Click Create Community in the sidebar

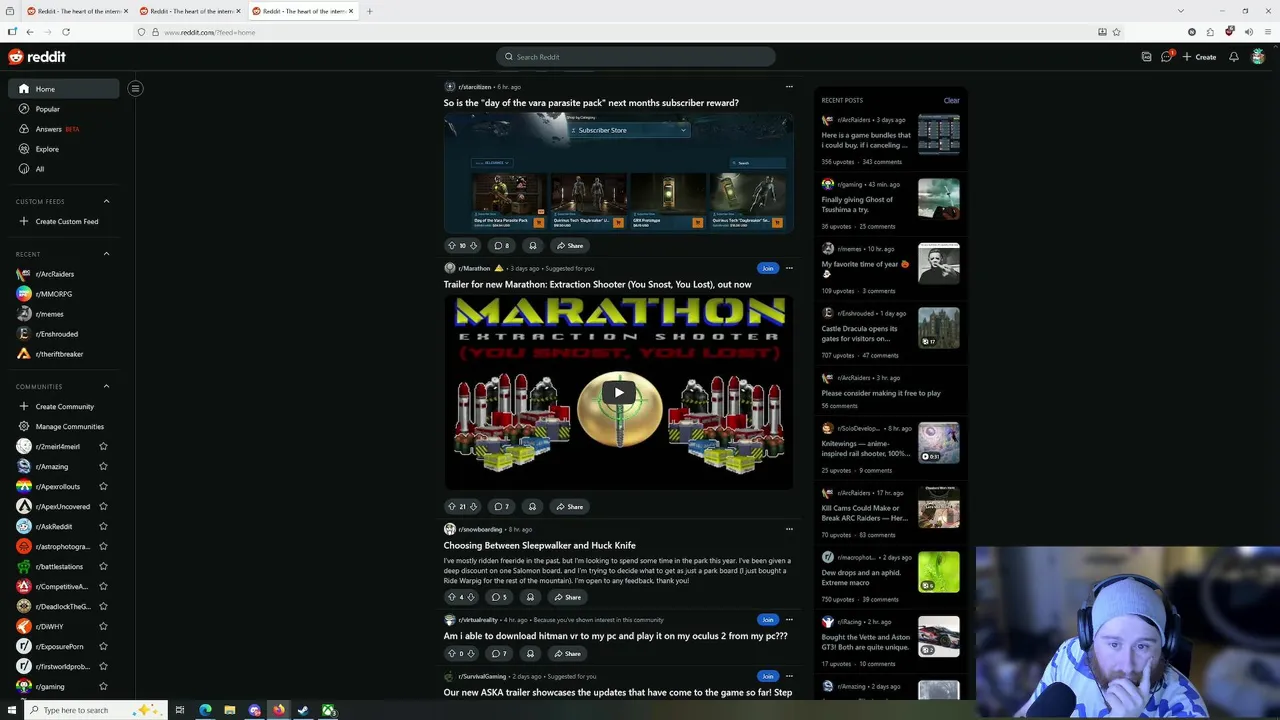(64, 407)
